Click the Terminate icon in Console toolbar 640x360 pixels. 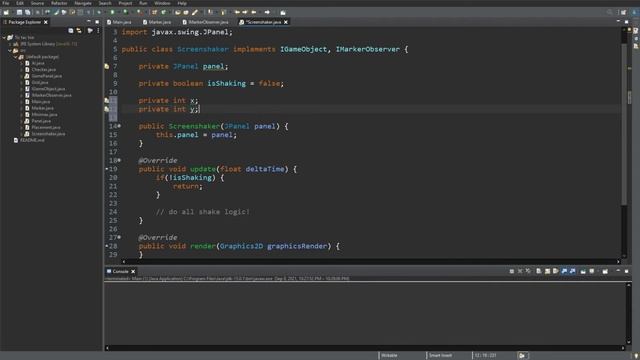point(511,271)
